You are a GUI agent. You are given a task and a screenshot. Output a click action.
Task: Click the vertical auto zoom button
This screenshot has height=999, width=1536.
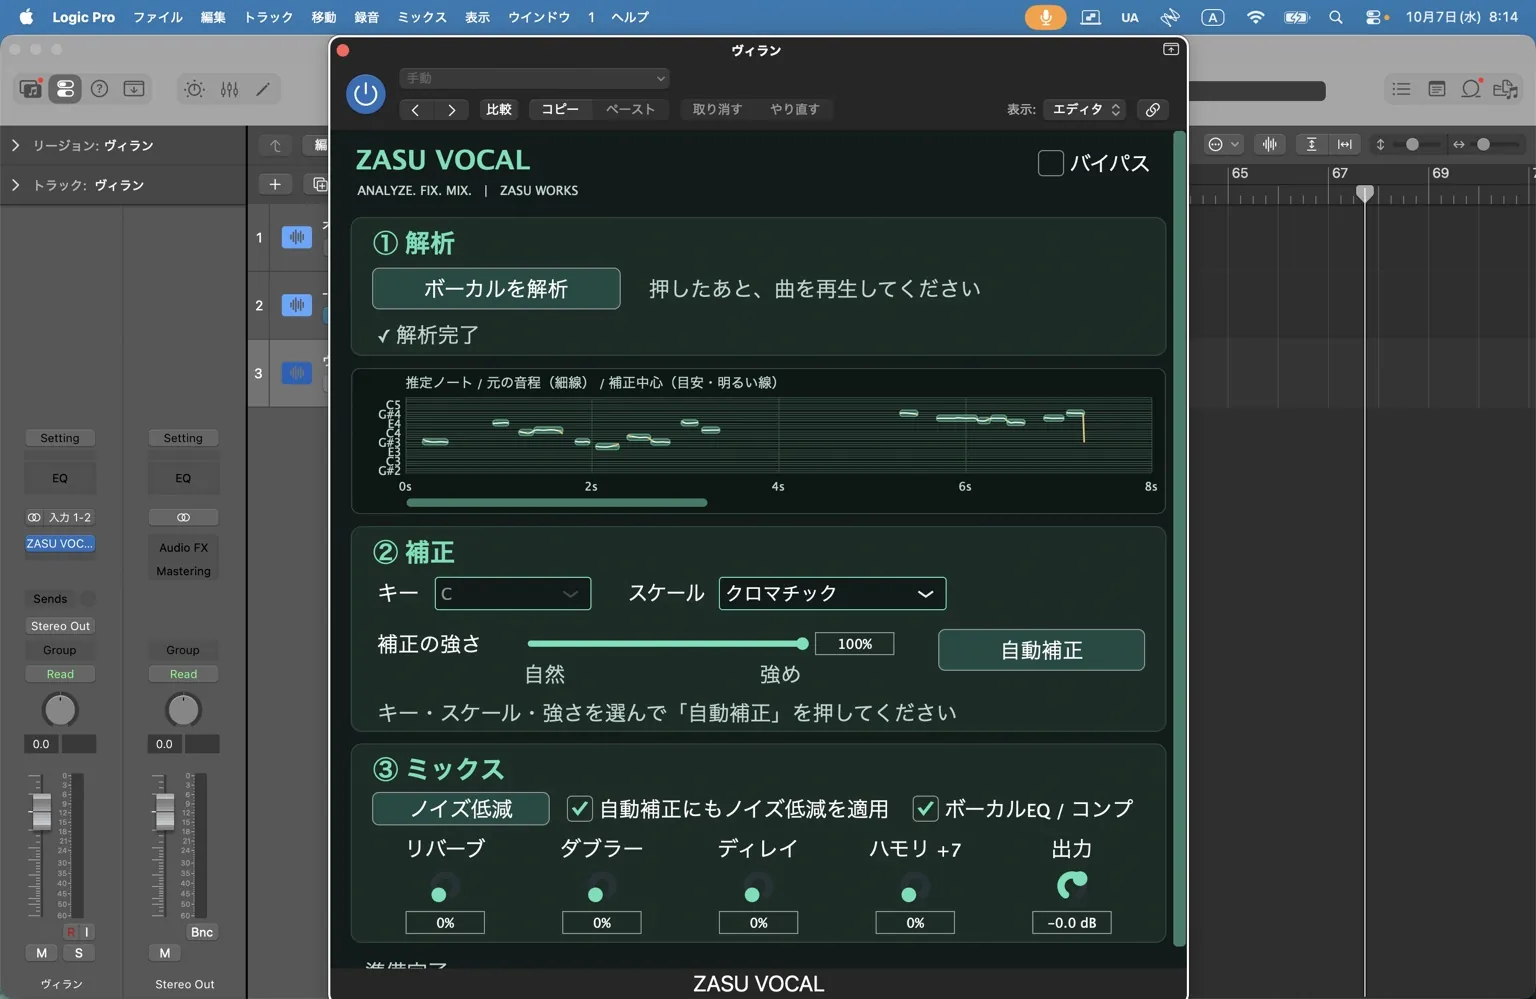pos(1311,144)
